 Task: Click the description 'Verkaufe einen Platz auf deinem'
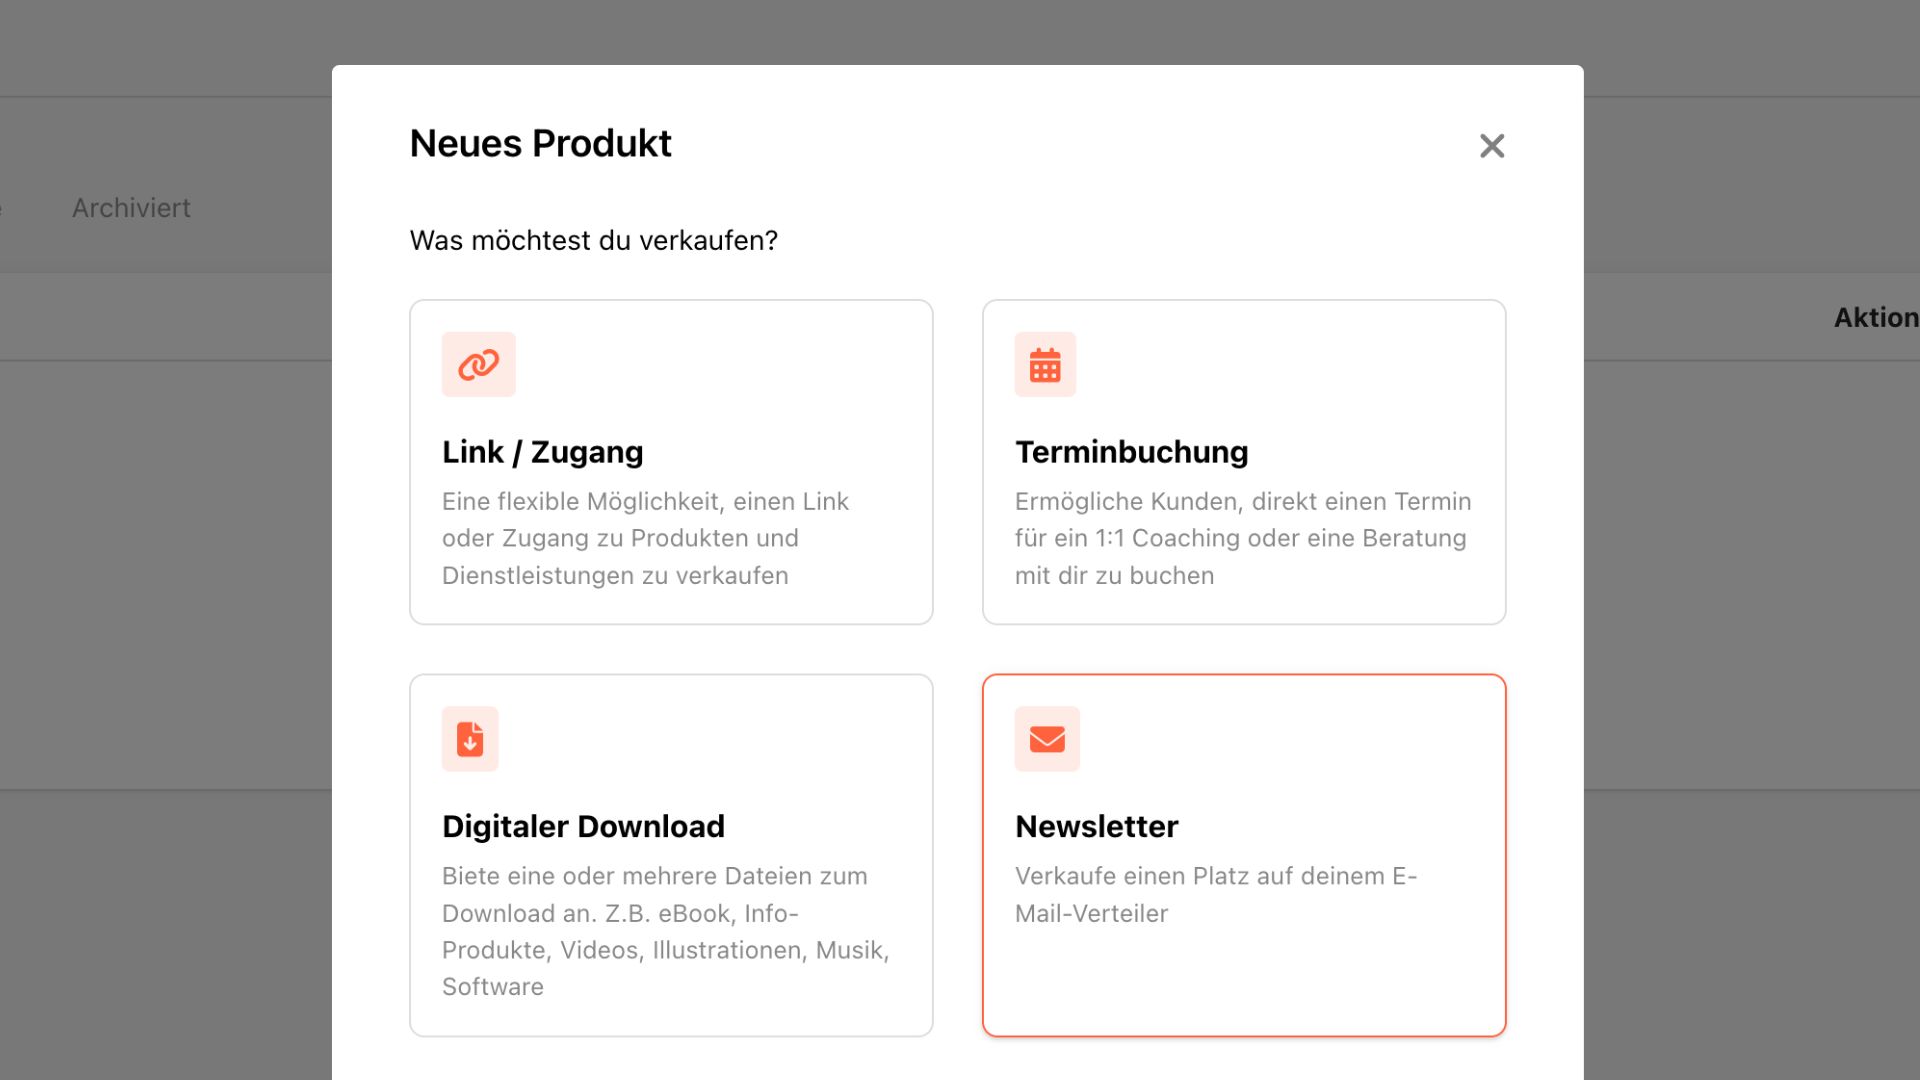pyautogui.click(x=1216, y=894)
